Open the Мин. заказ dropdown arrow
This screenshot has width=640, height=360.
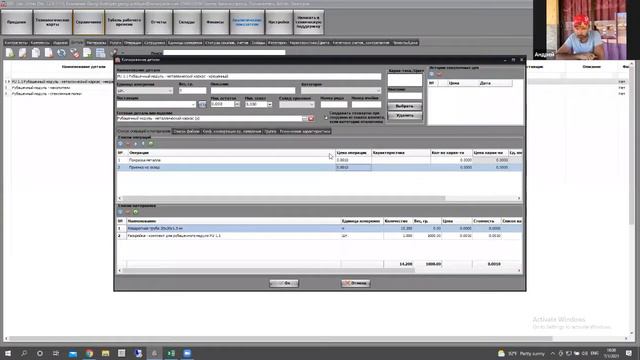(270, 104)
